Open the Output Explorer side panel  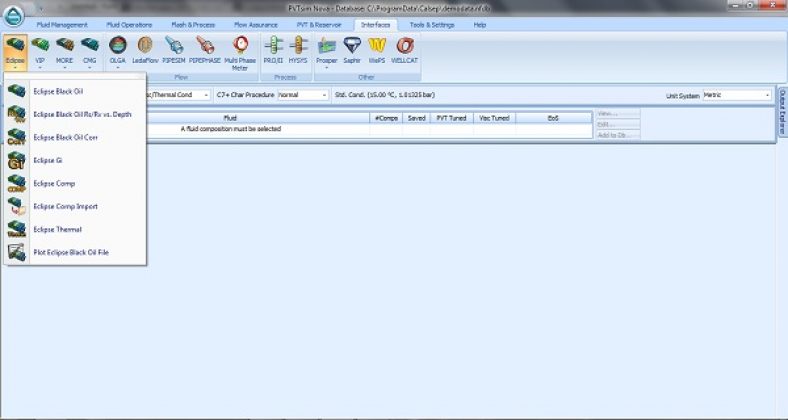(782, 111)
